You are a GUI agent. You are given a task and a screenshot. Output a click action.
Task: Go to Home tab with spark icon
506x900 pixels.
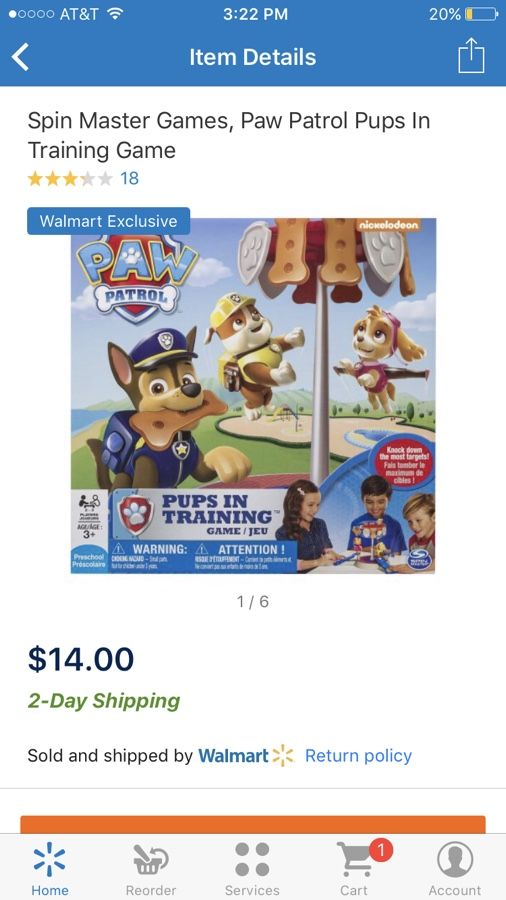click(x=49, y=867)
